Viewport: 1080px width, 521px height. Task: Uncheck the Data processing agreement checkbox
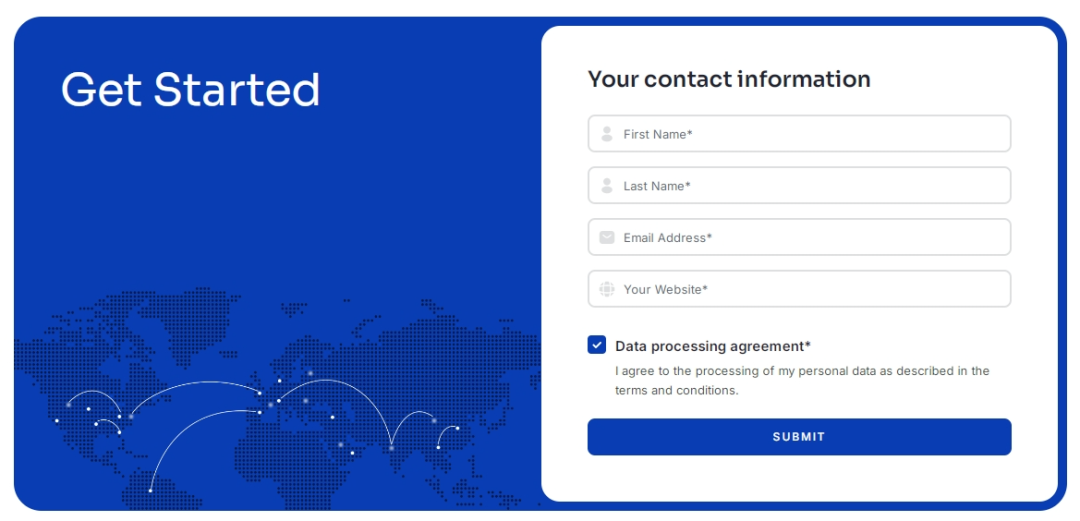click(597, 345)
